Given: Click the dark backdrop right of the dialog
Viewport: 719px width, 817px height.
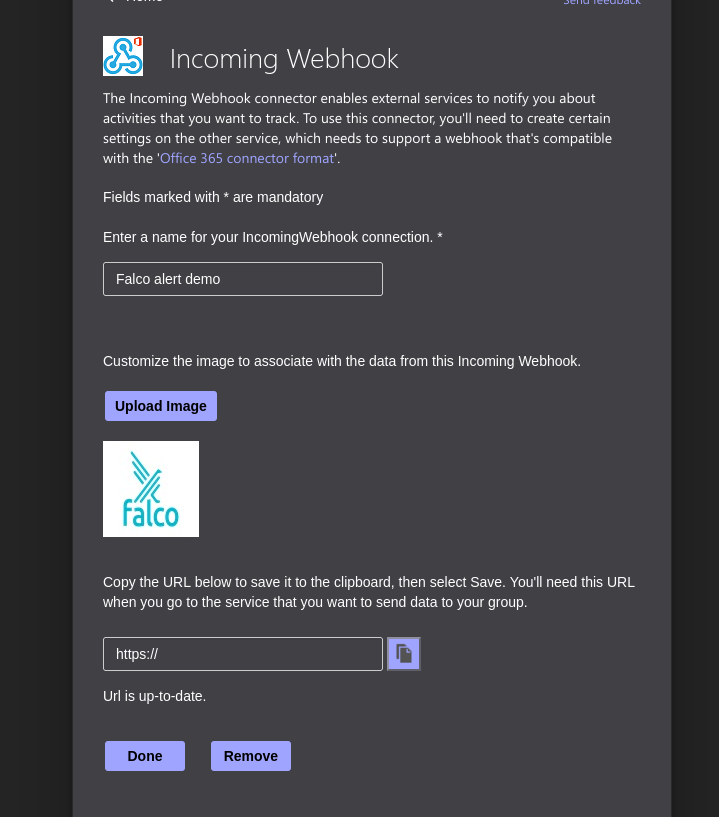Looking at the screenshot, I should (x=695, y=400).
